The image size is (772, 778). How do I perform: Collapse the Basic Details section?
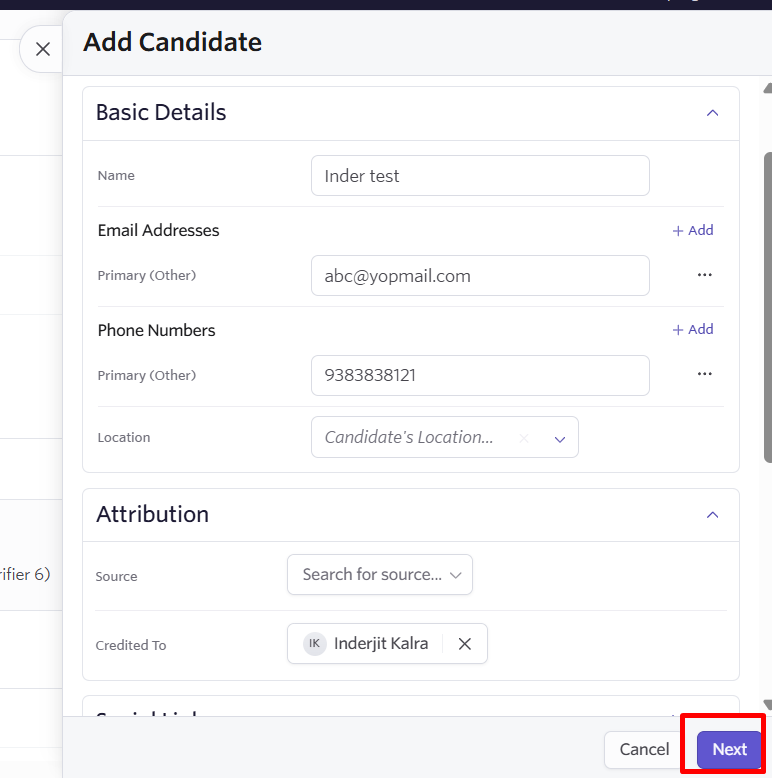tap(712, 113)
